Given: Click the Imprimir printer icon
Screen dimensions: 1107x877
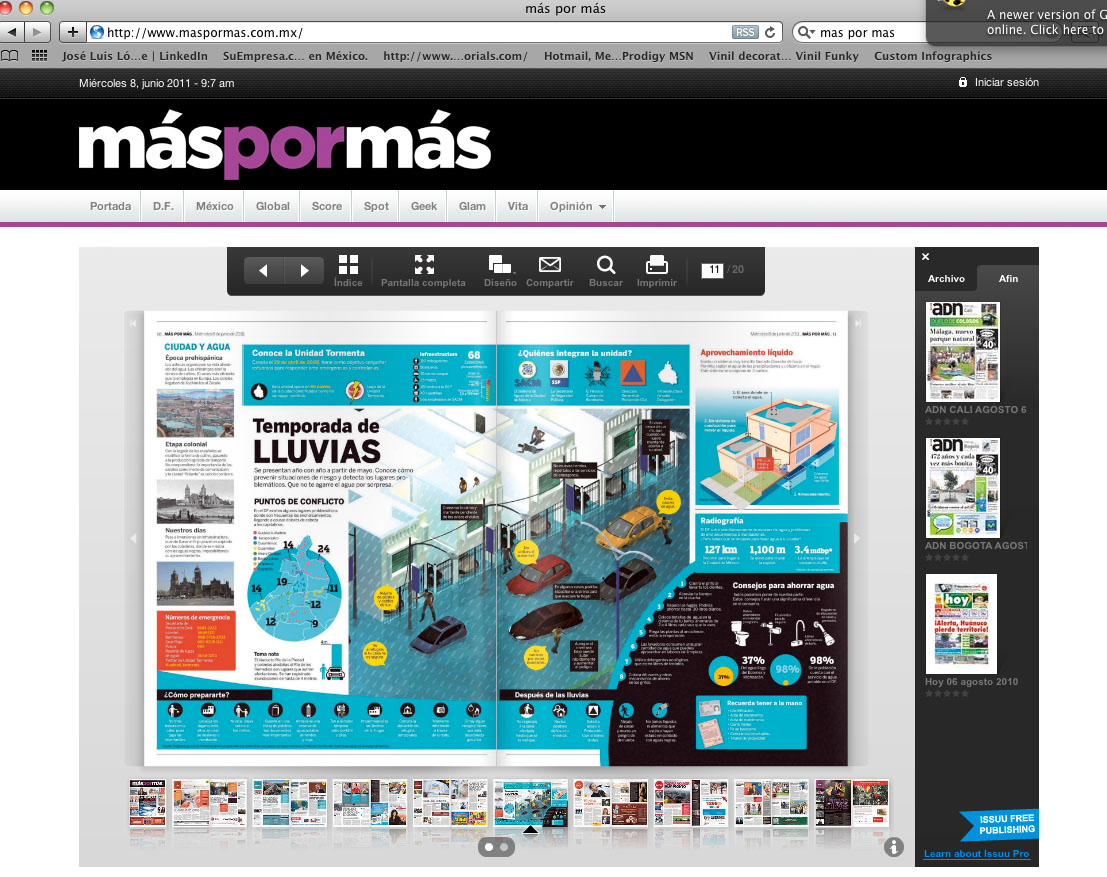Looking at the screenshot, I should [657, 265].
